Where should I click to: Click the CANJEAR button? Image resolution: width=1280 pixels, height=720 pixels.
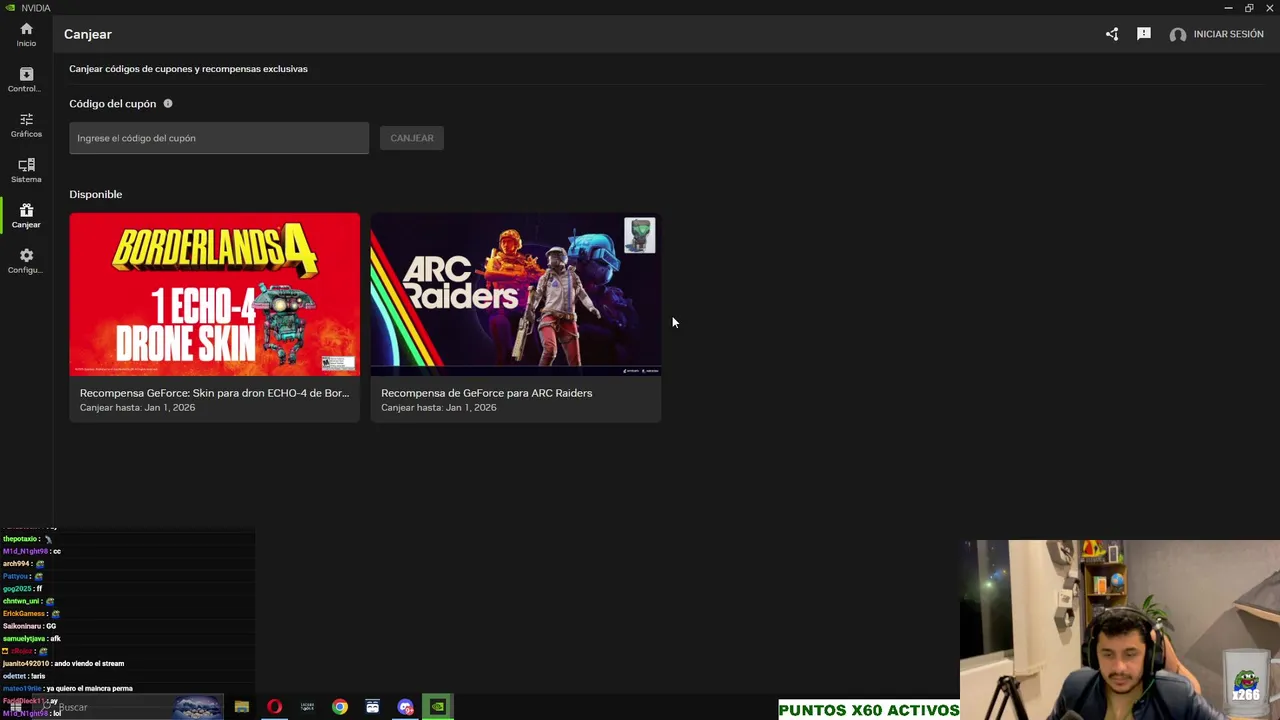(x=412, y=138)
